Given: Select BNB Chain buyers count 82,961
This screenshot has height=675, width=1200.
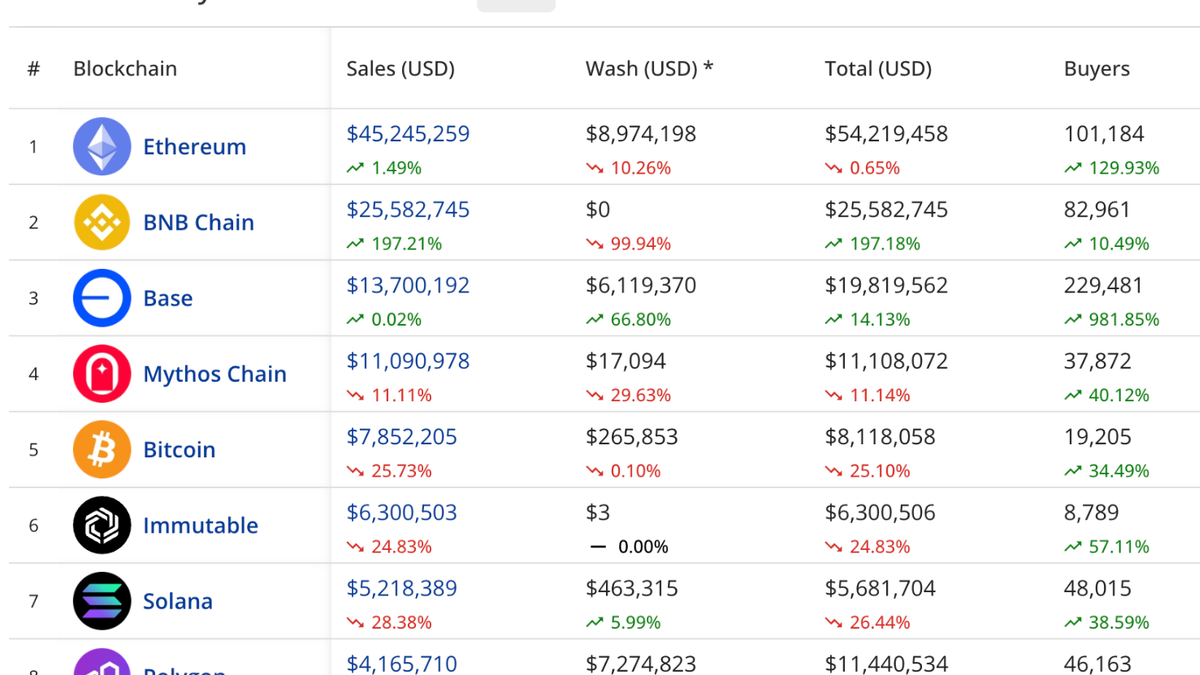Looking at the screenshot, I should point(1098,210).
